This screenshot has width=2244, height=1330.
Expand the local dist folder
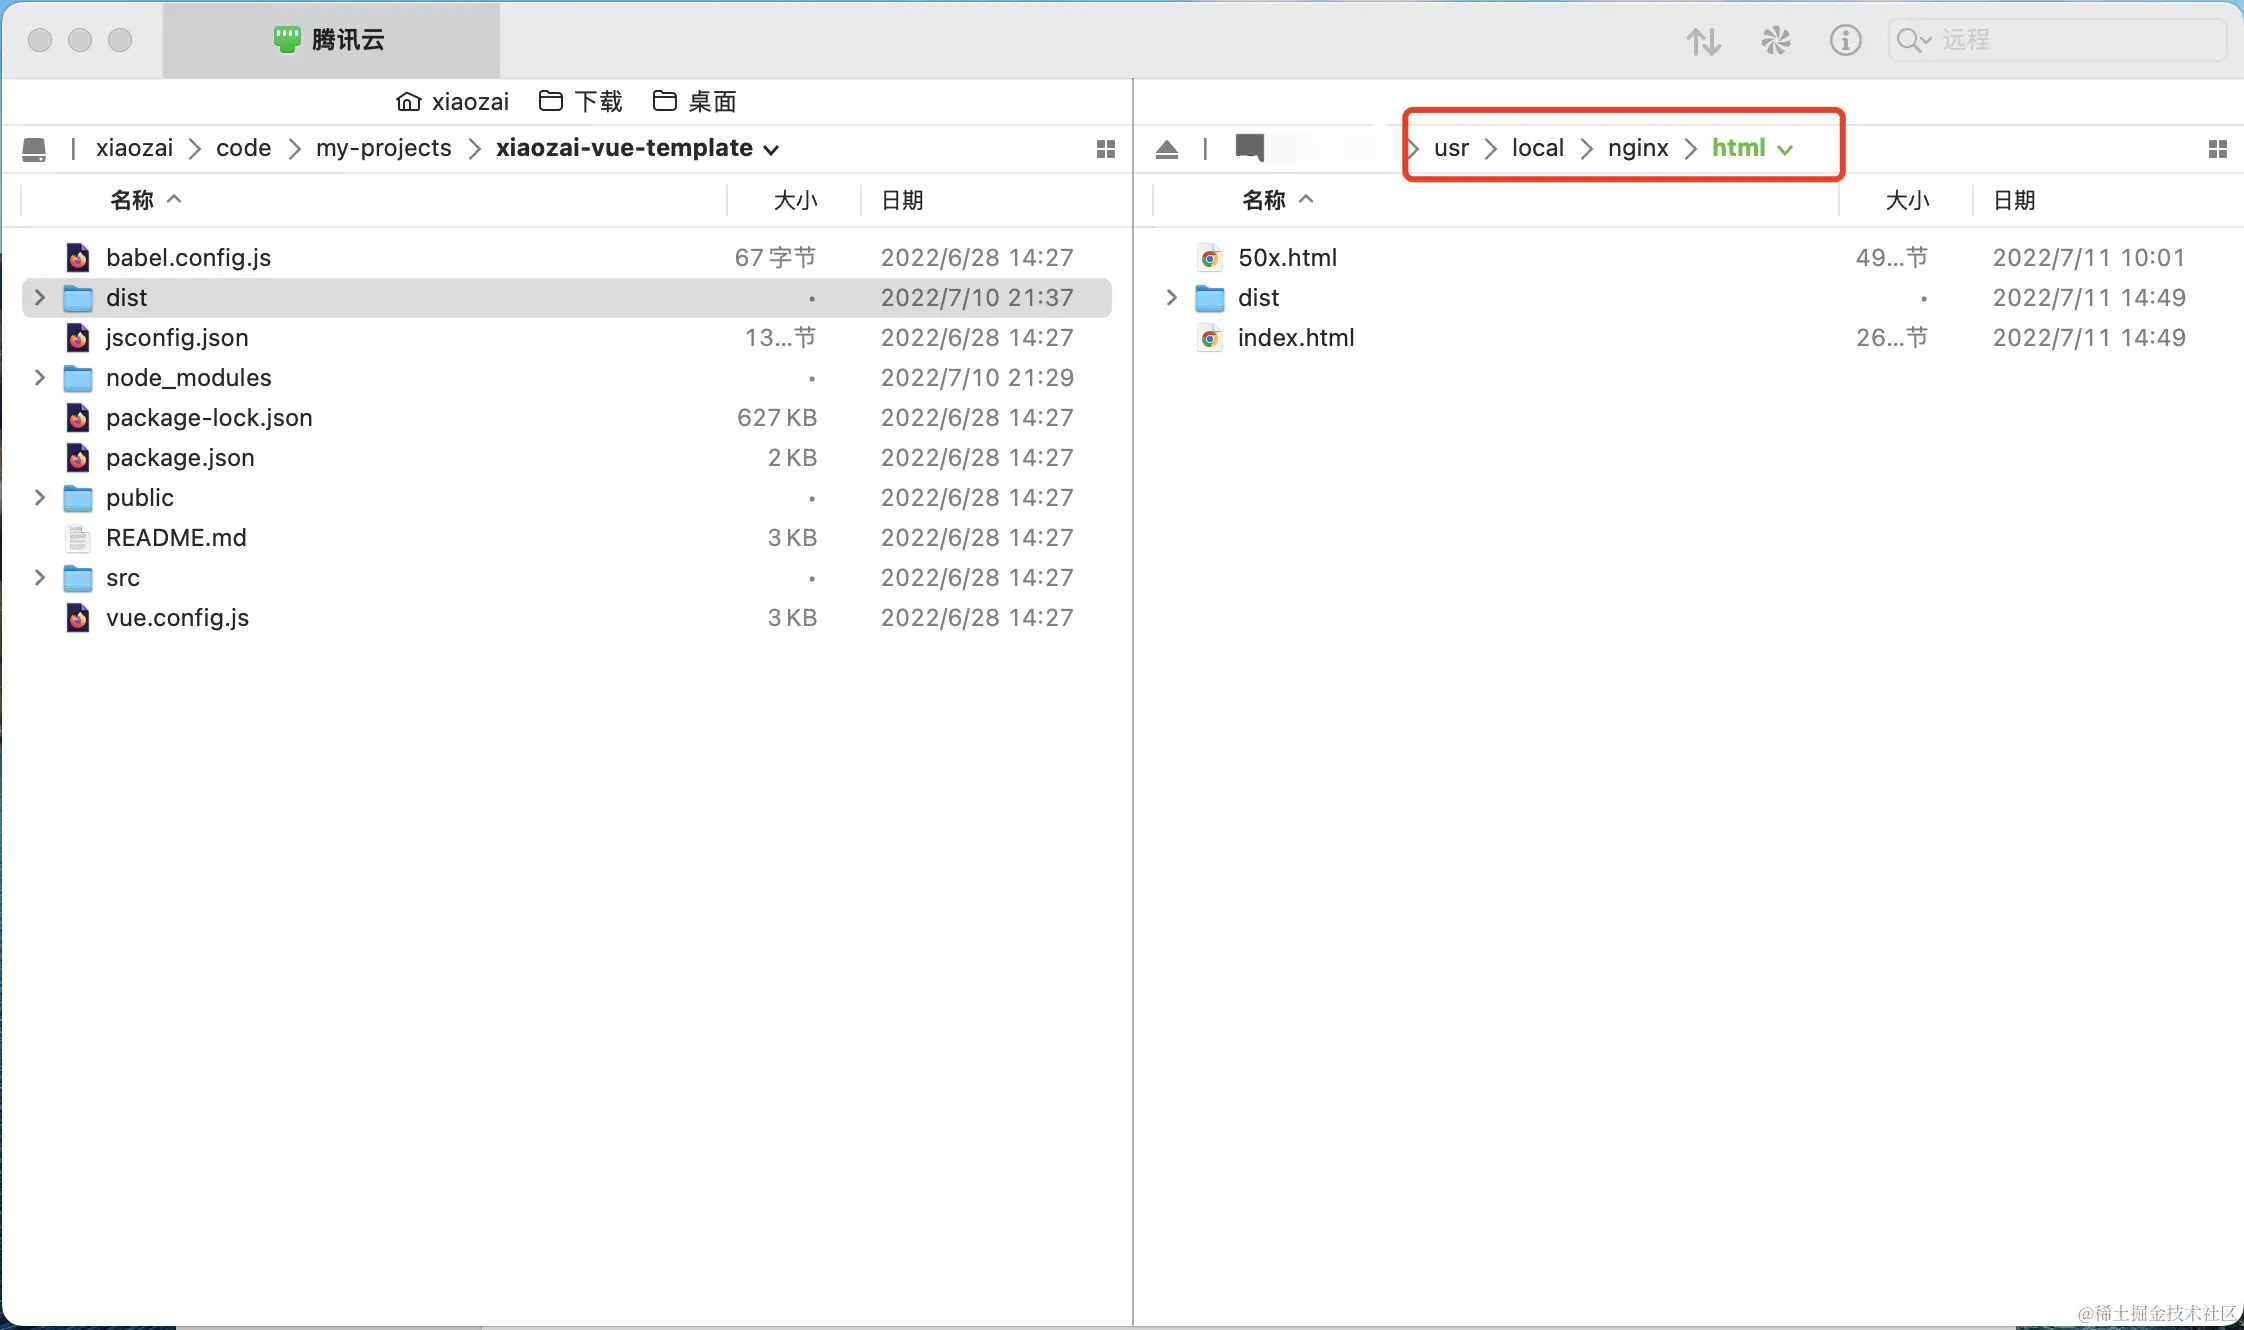pos(40,298)
